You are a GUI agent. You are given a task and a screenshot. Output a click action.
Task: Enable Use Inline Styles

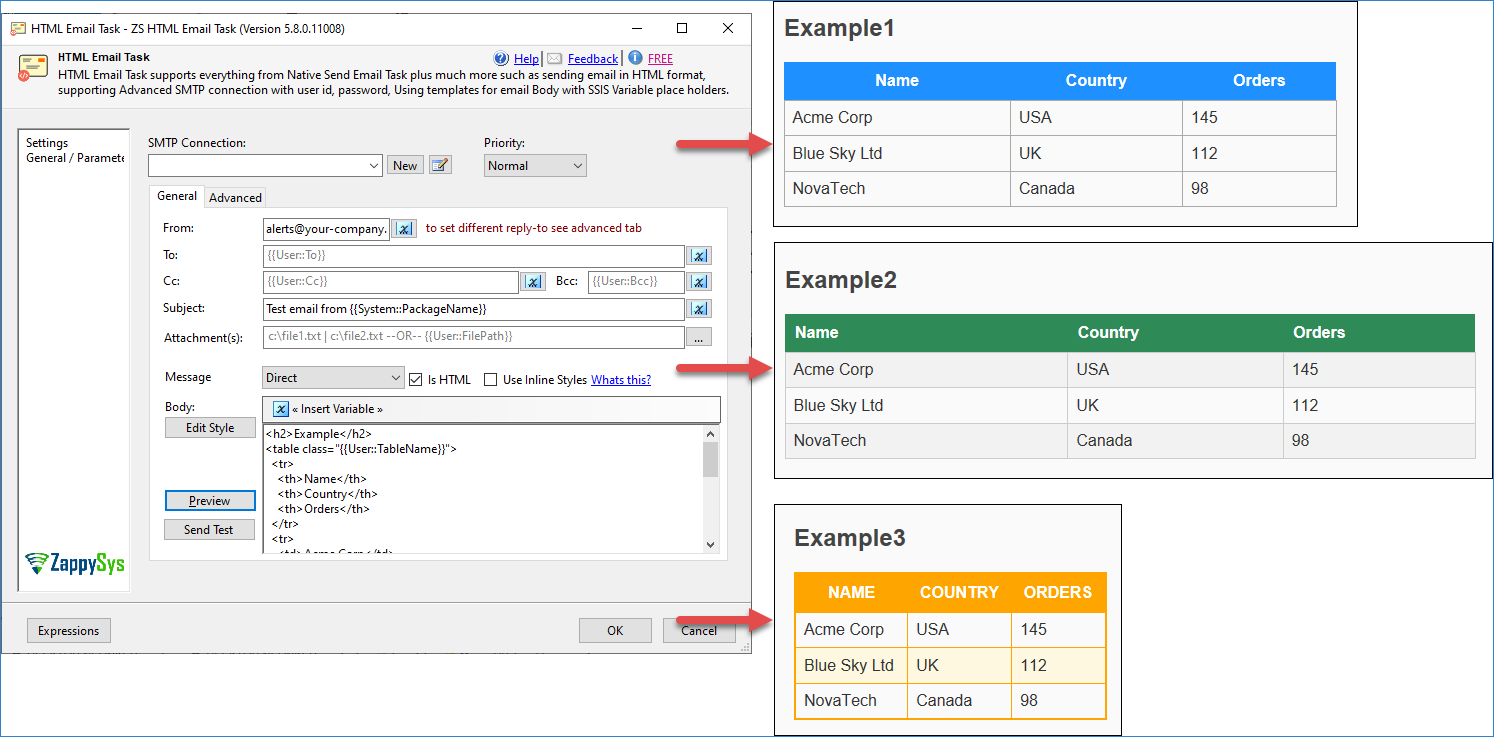(x=490, y=378)
